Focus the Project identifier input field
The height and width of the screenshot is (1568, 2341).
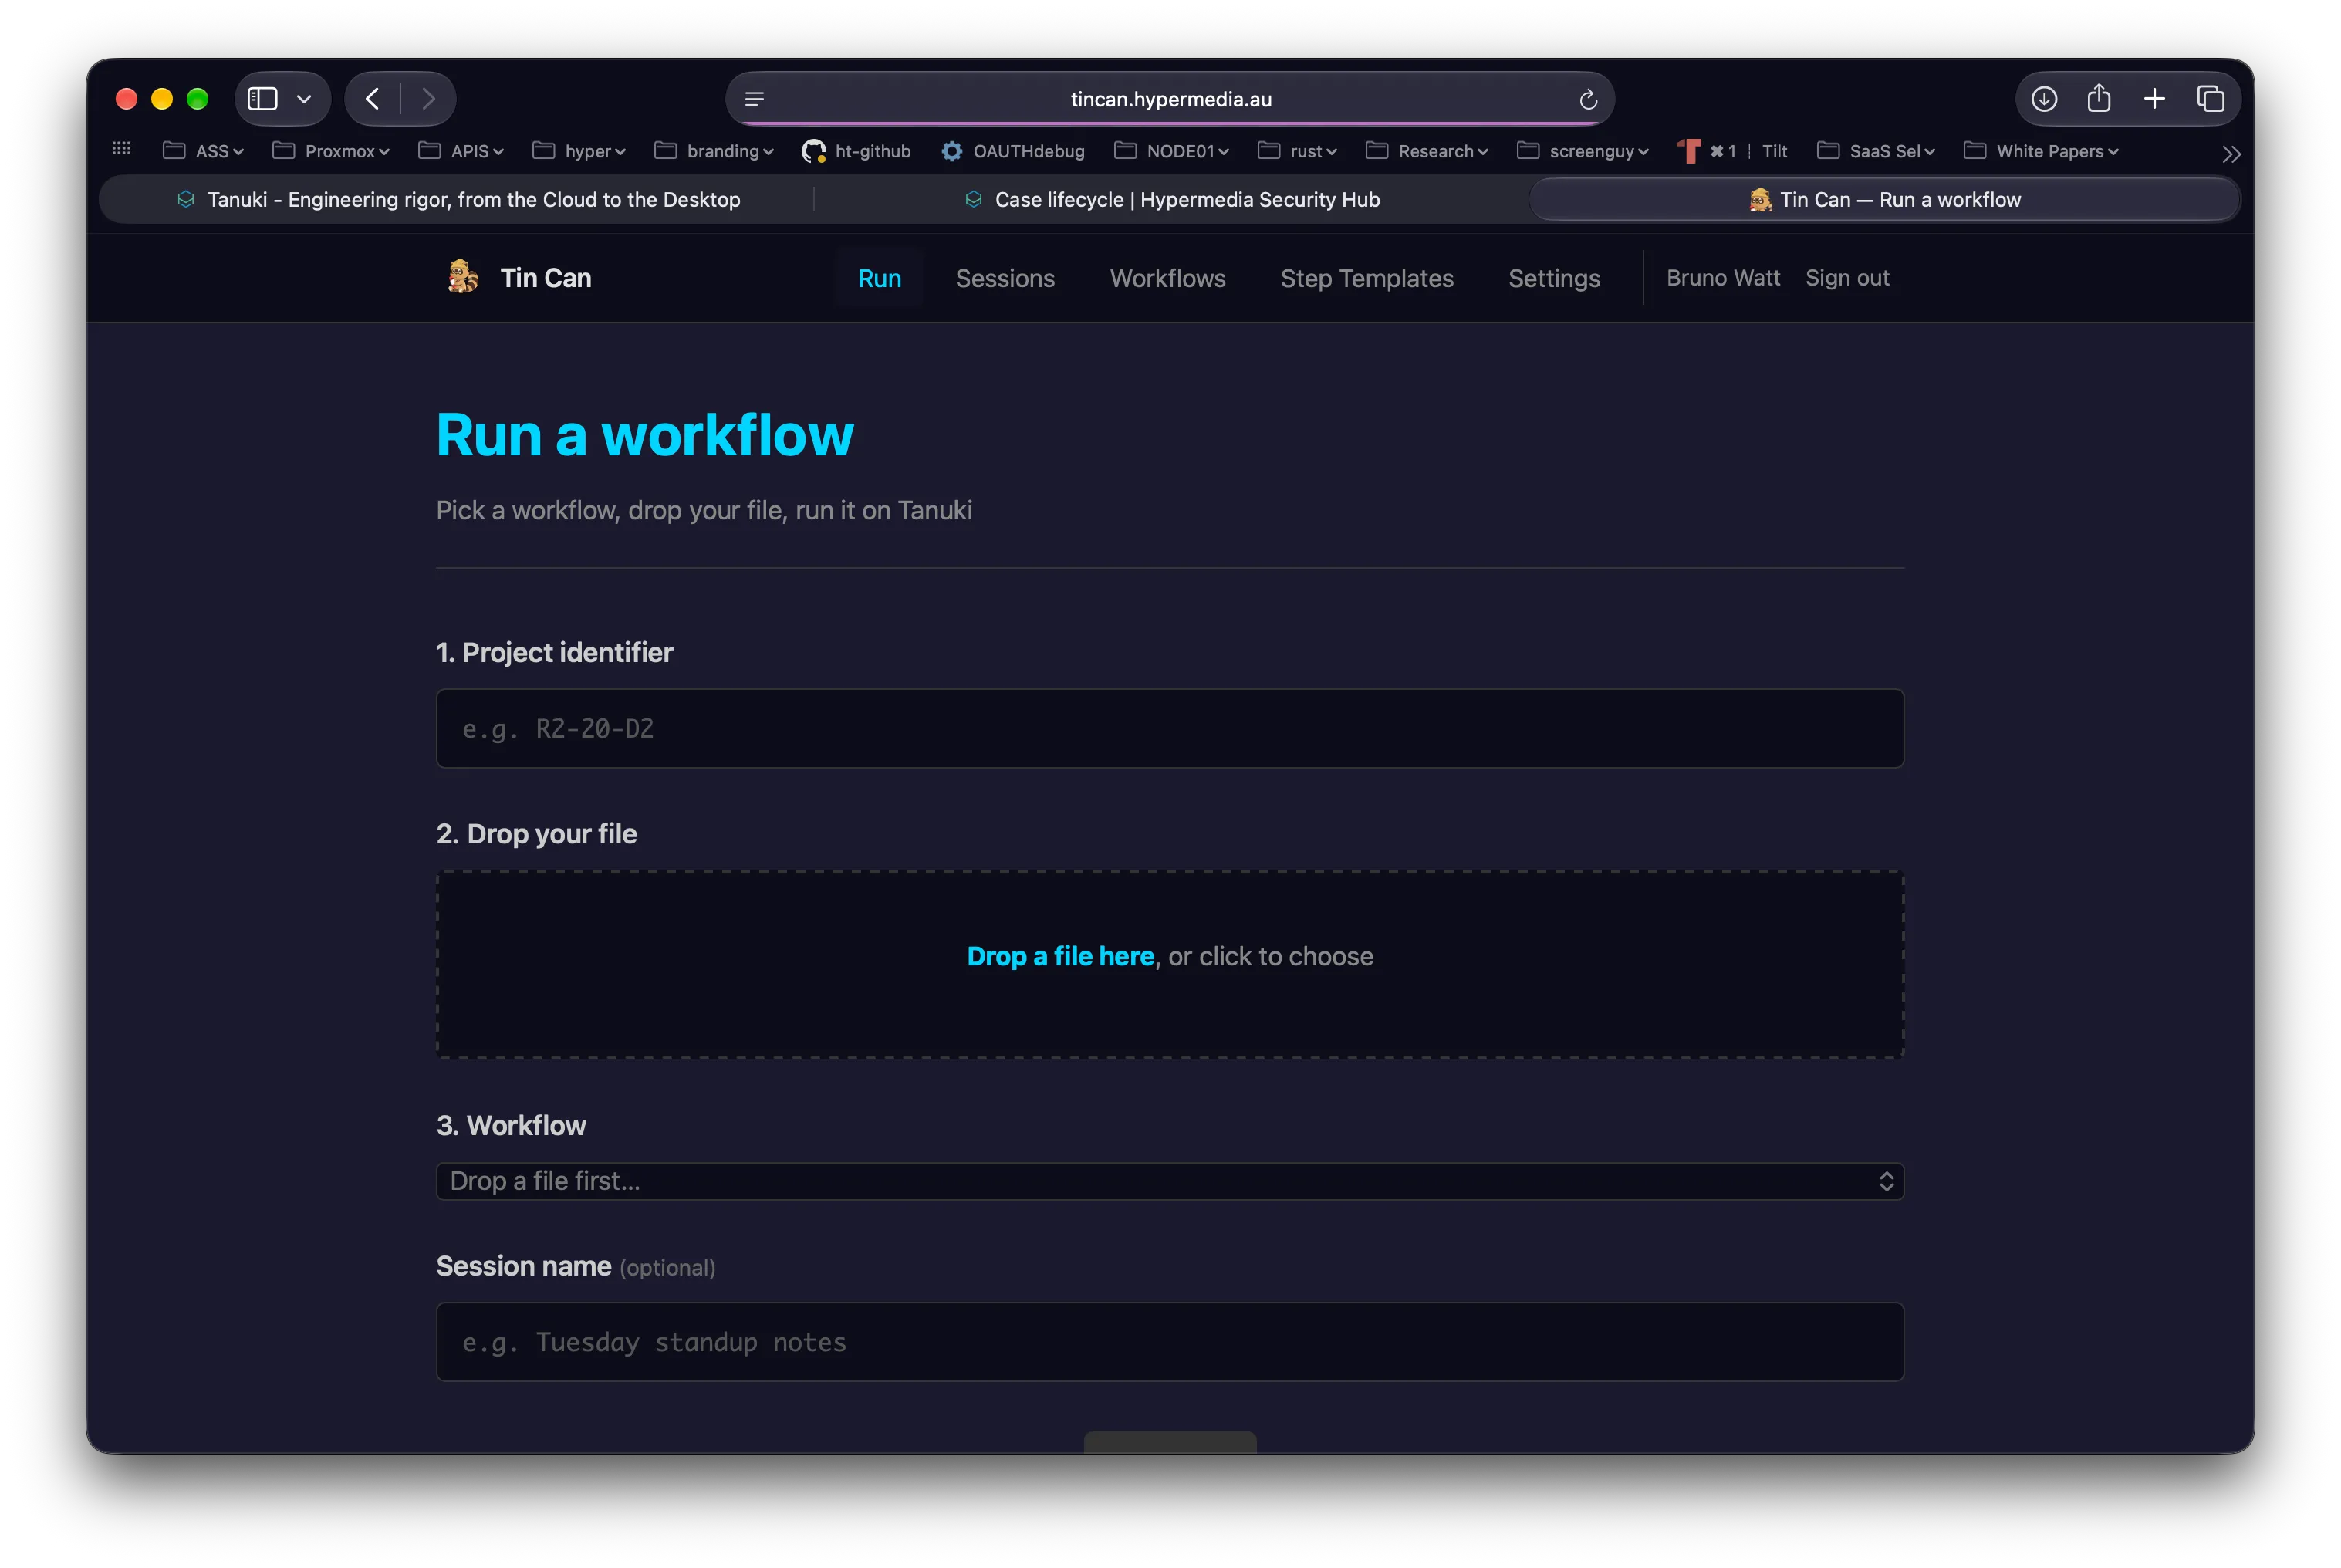[1170, 728]
